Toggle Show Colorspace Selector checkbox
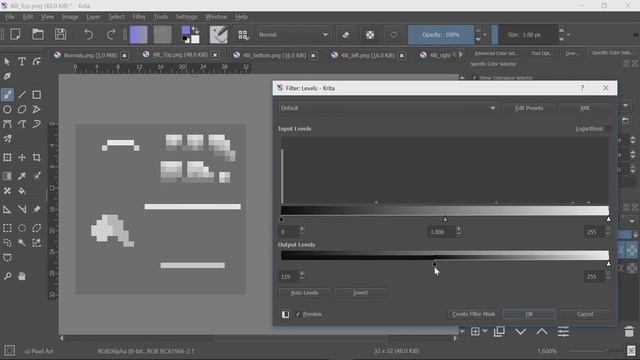The width and height of the screenshot is (640, 360). (x=474, y=78)
